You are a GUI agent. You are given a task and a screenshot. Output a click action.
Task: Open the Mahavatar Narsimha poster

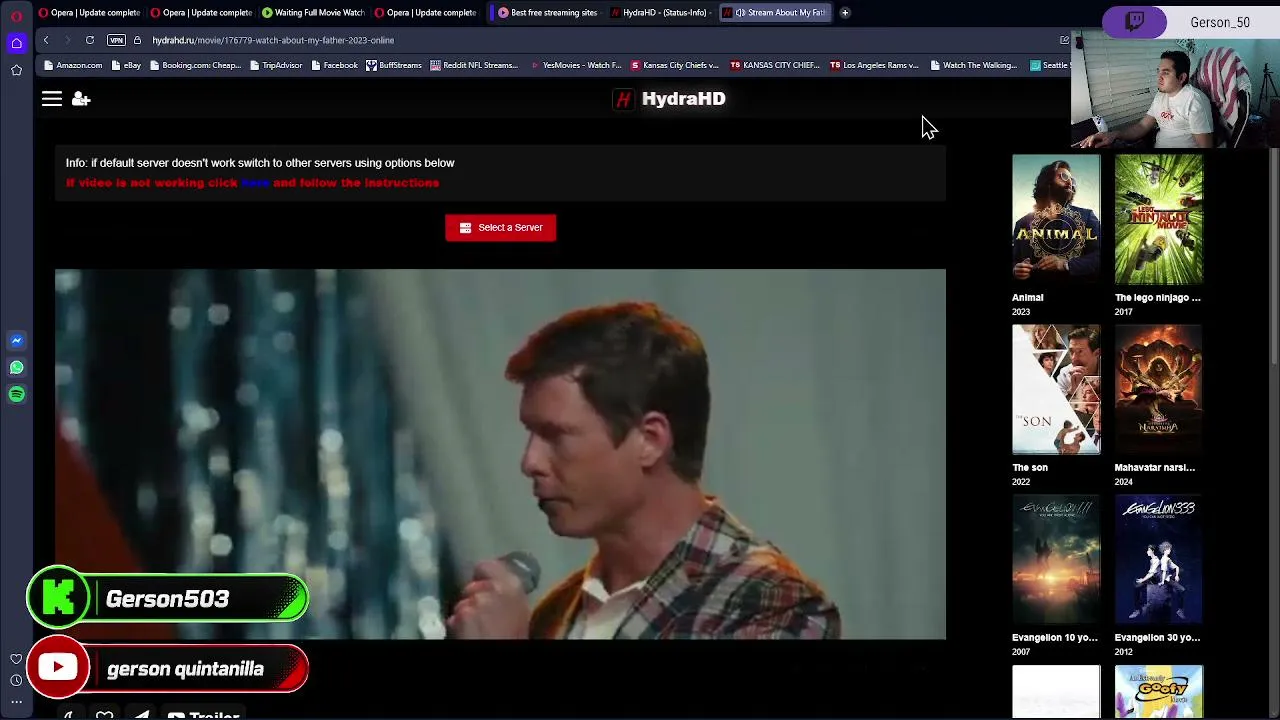tap(1159, 389)
